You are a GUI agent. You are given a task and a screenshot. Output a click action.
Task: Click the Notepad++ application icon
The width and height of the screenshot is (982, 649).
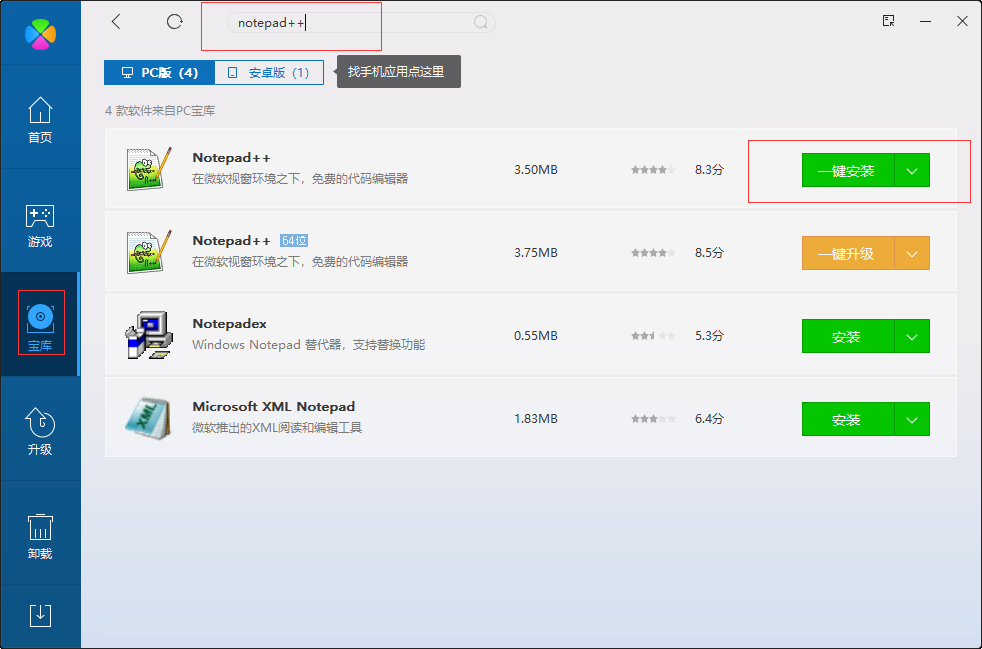coord(148,169)
